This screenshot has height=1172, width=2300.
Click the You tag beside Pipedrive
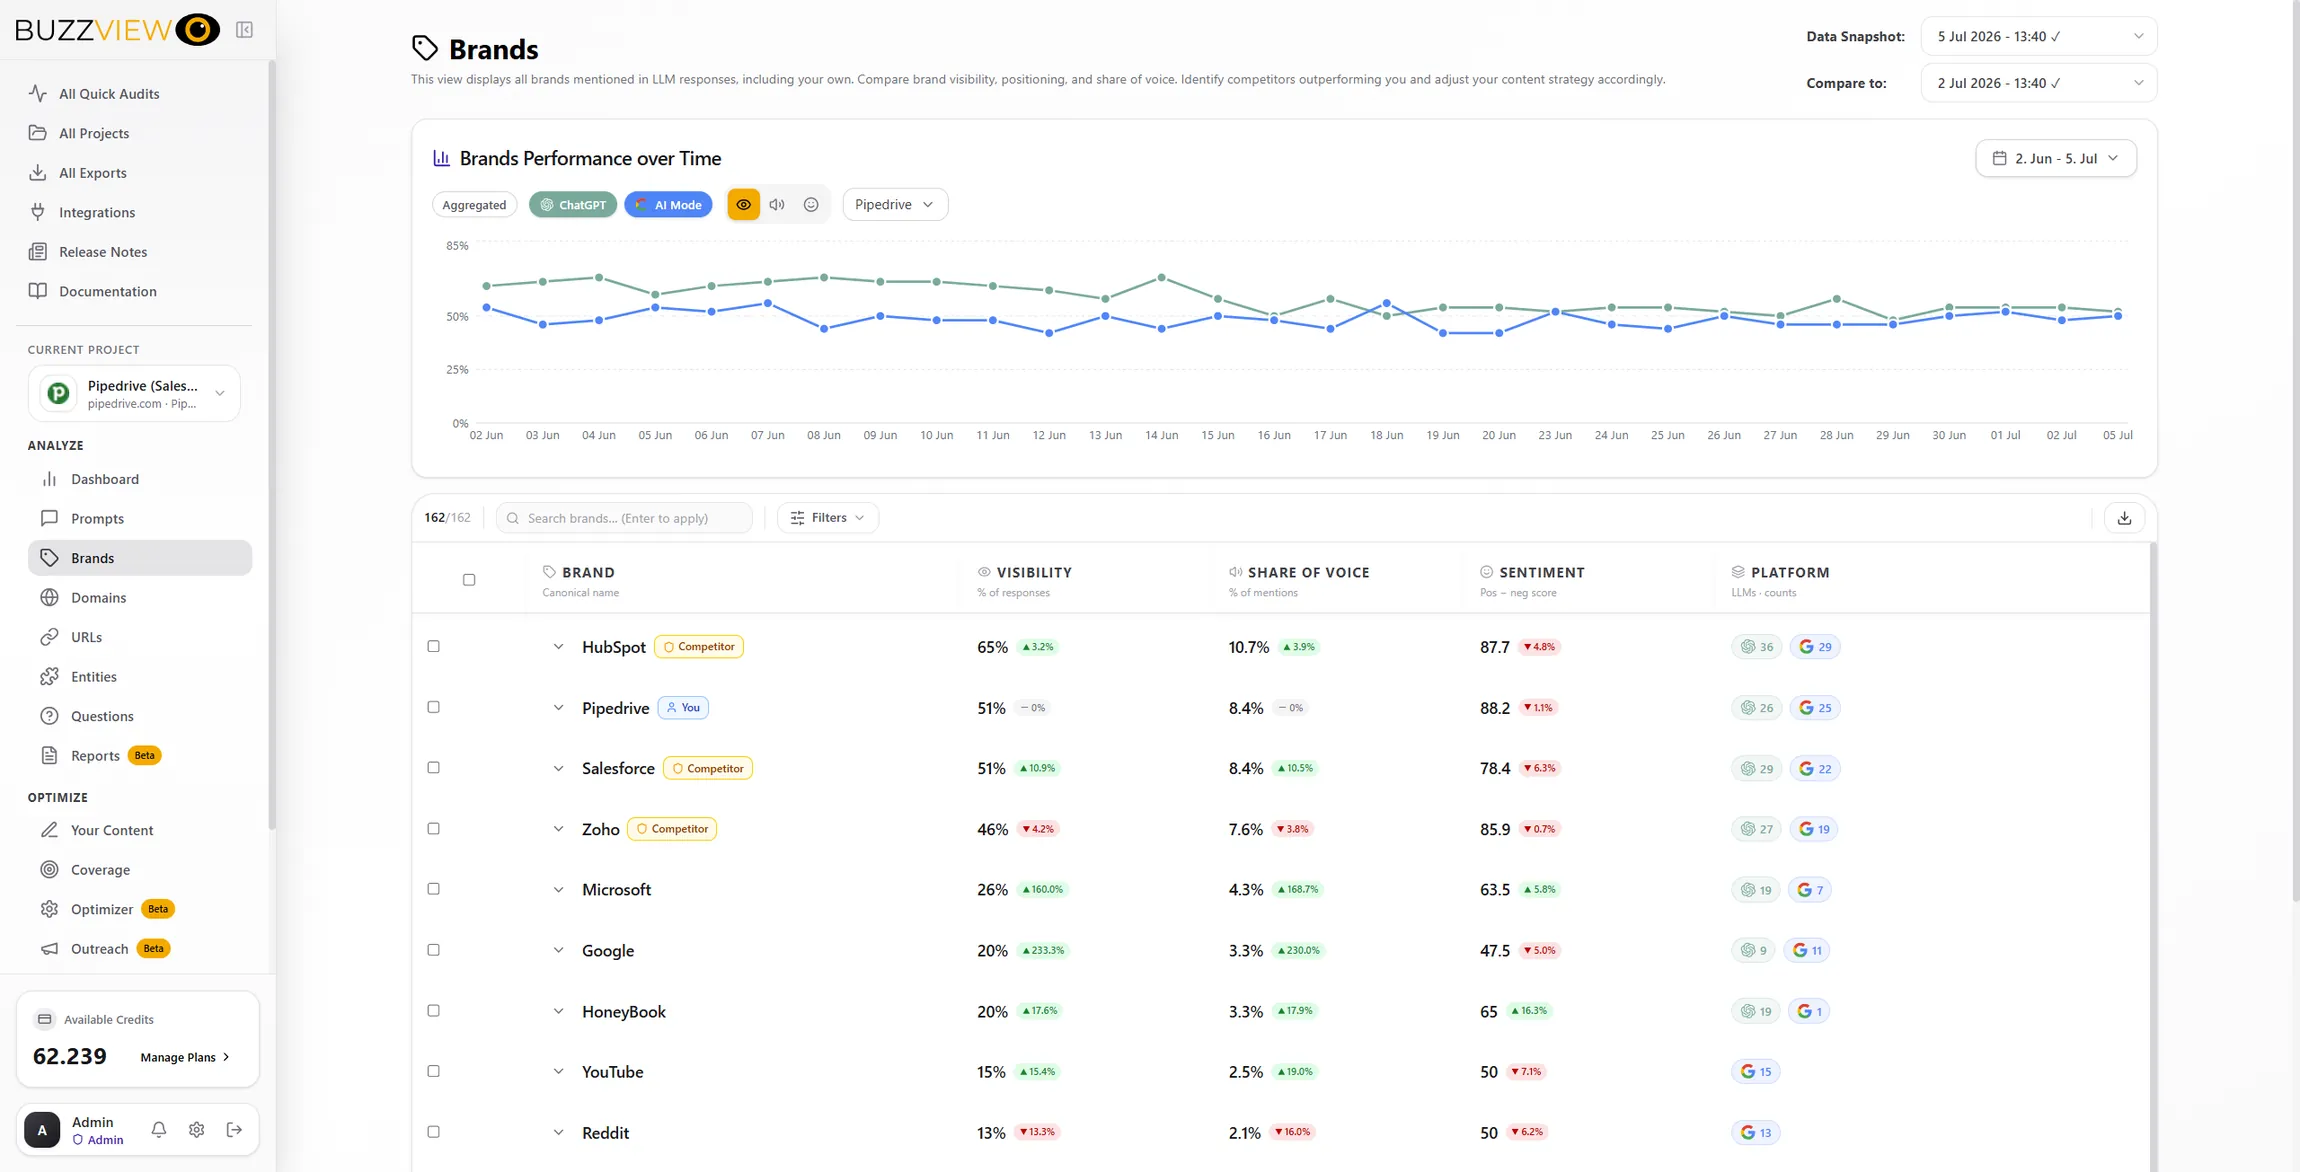point(683,707)
